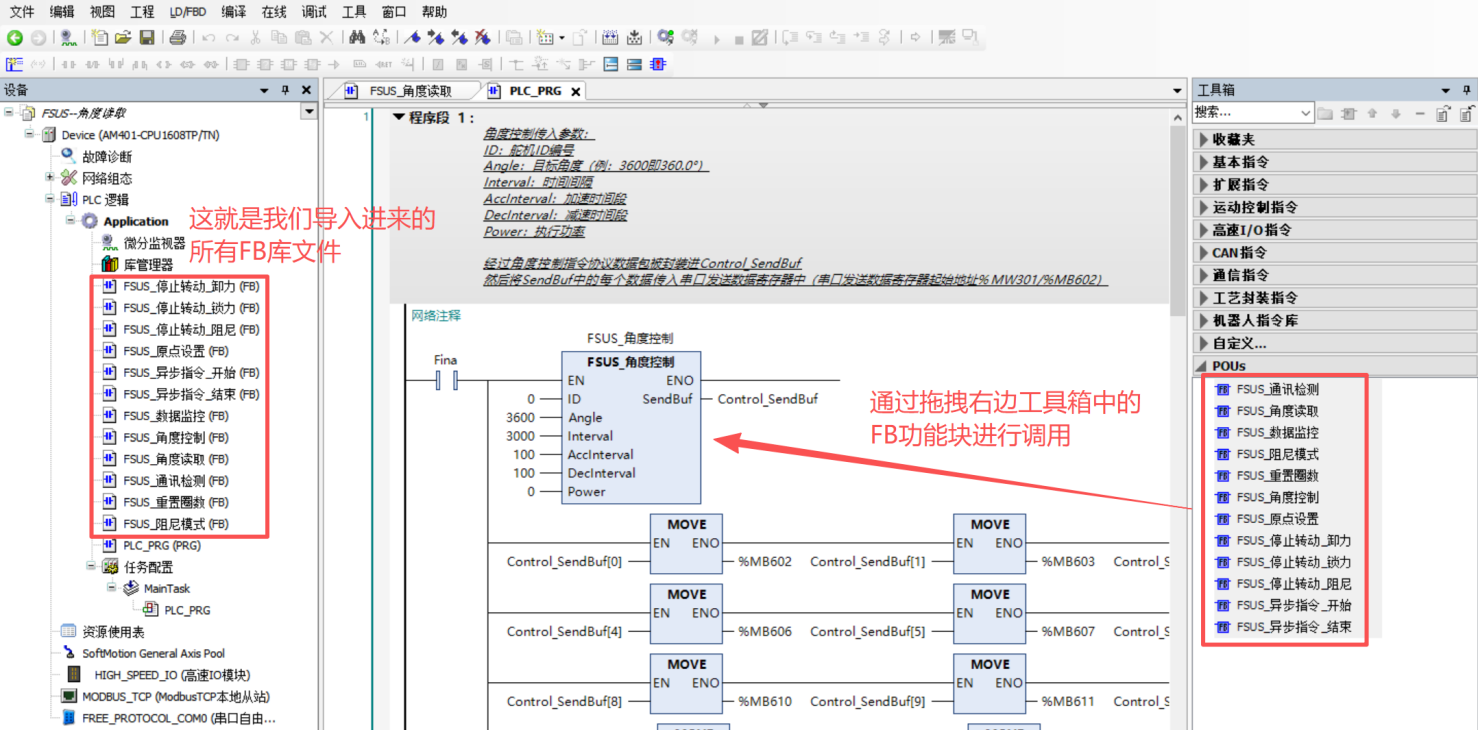Expand the 网络组态 tree node
The image size is (1478, 730).
point(49,178)
